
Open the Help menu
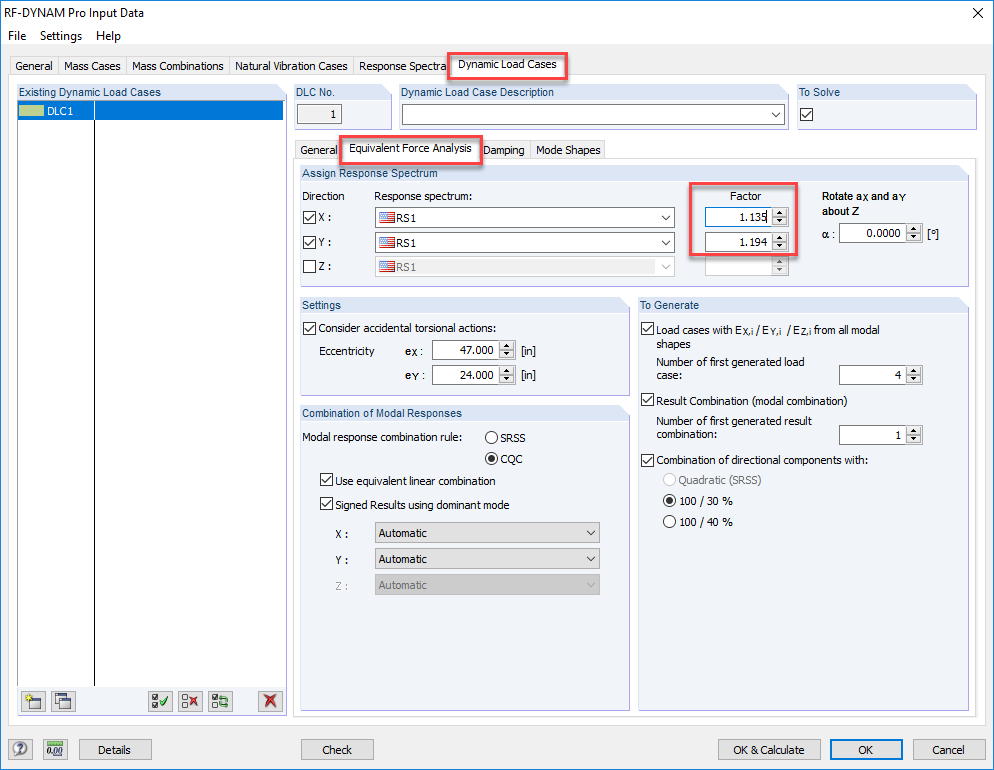point(108,36)
